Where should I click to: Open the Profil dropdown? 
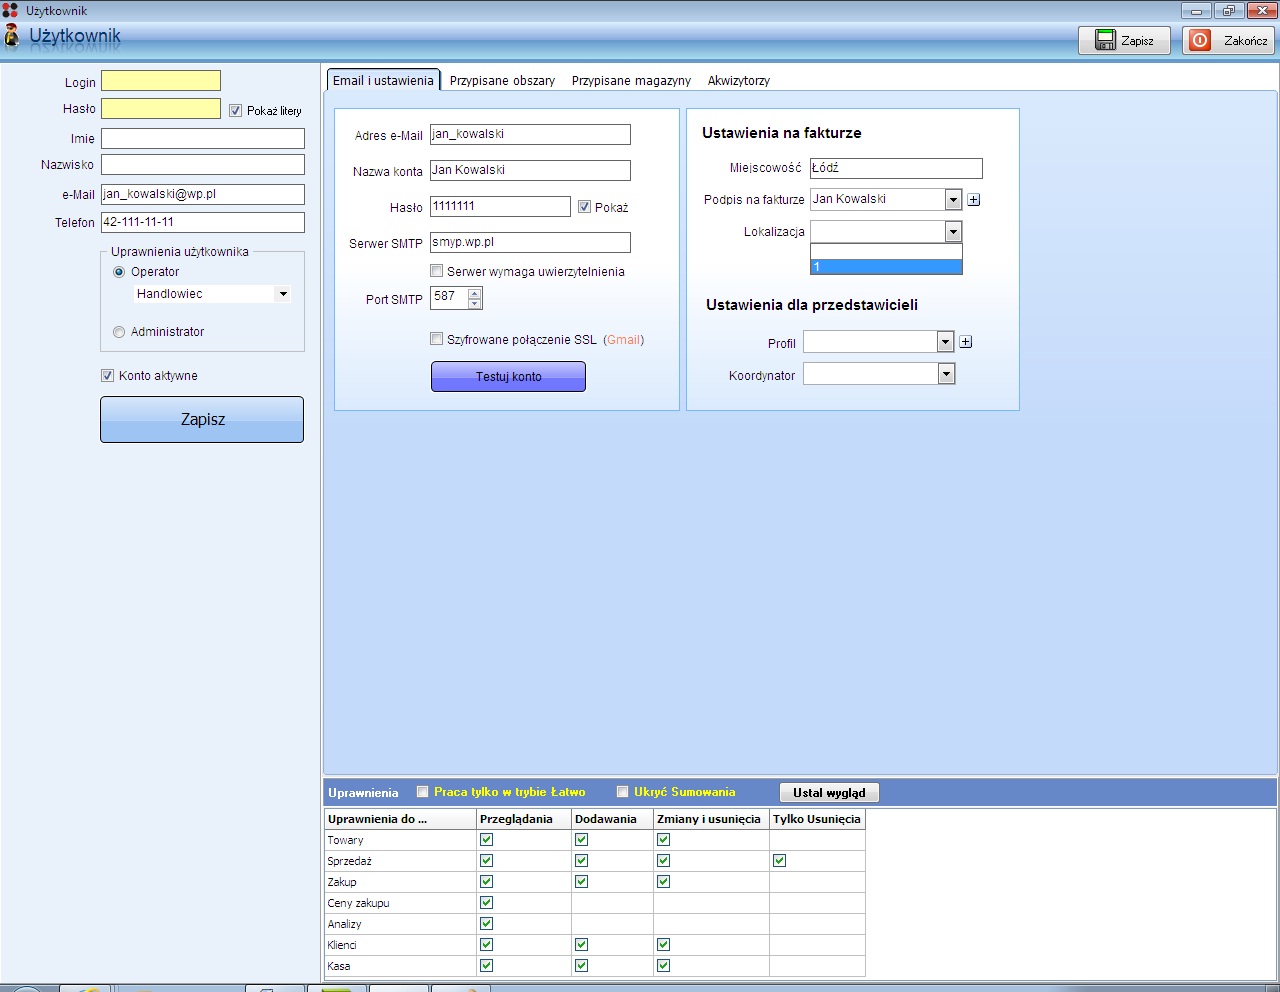click(946, 342)
